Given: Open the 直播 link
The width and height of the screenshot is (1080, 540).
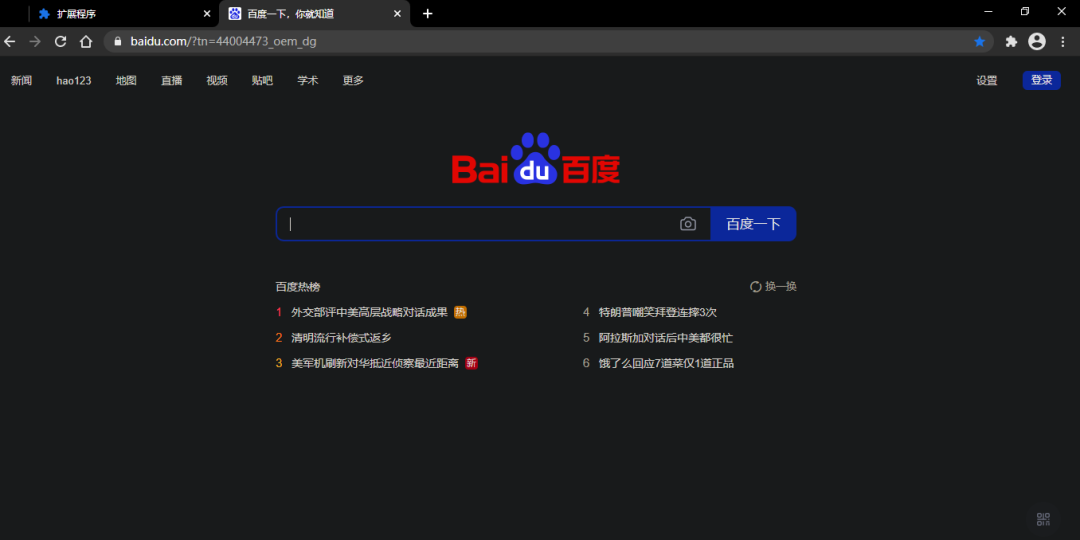Looking at the screenshot, I should (172, 81).
